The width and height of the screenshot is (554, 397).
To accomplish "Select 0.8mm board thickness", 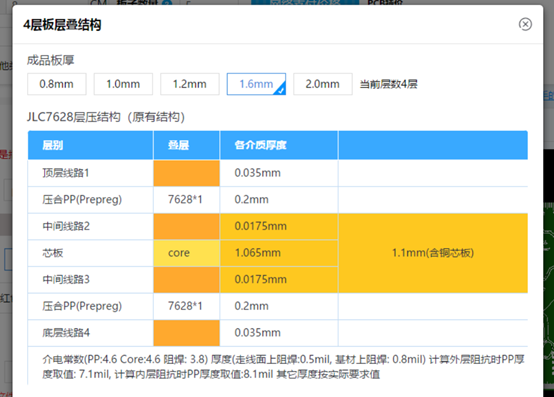I will [x=57, y=84].
